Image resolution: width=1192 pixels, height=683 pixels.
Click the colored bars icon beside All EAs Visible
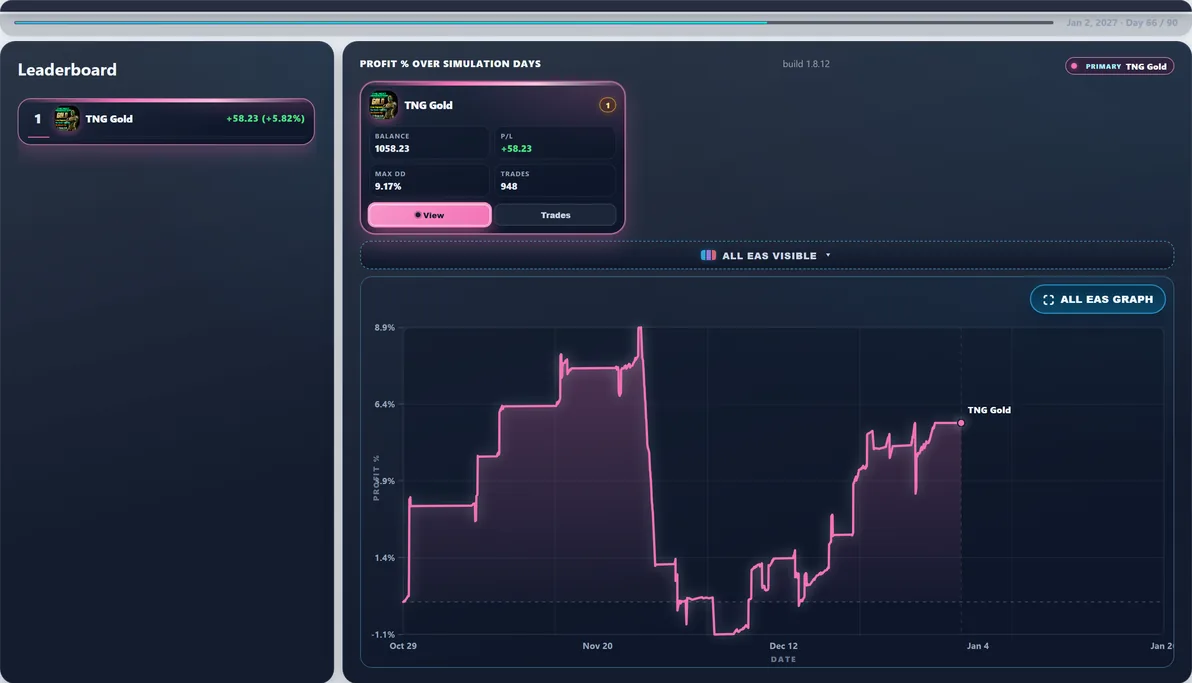(708, 256)
